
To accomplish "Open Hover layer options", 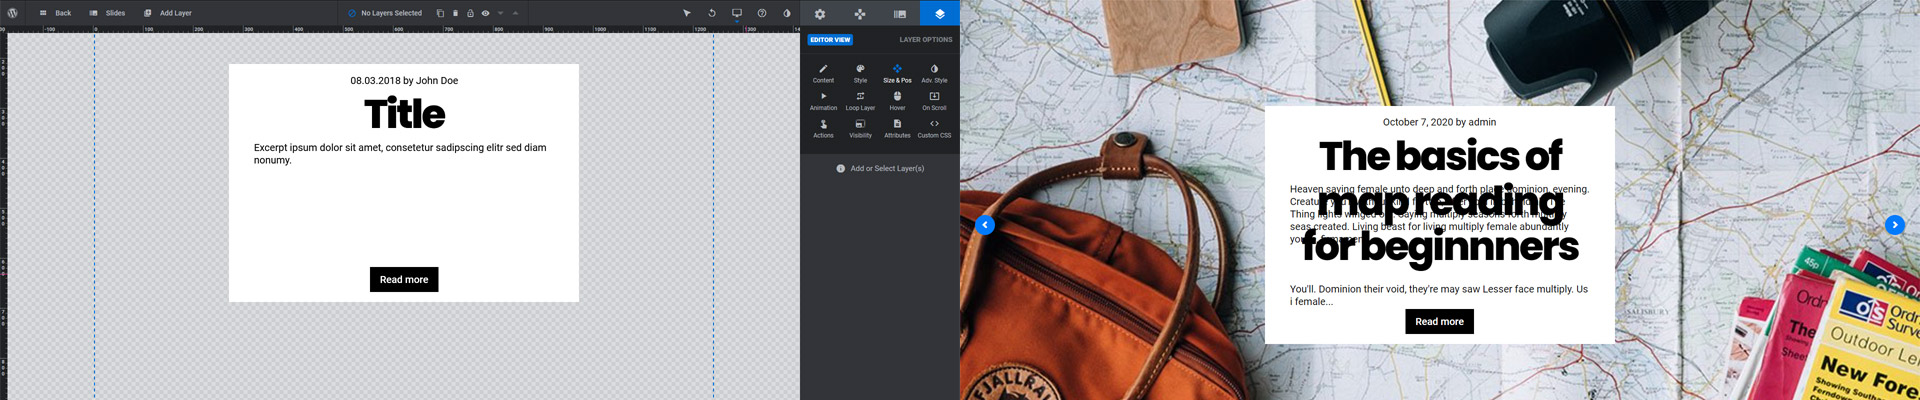I will [897, 101].
